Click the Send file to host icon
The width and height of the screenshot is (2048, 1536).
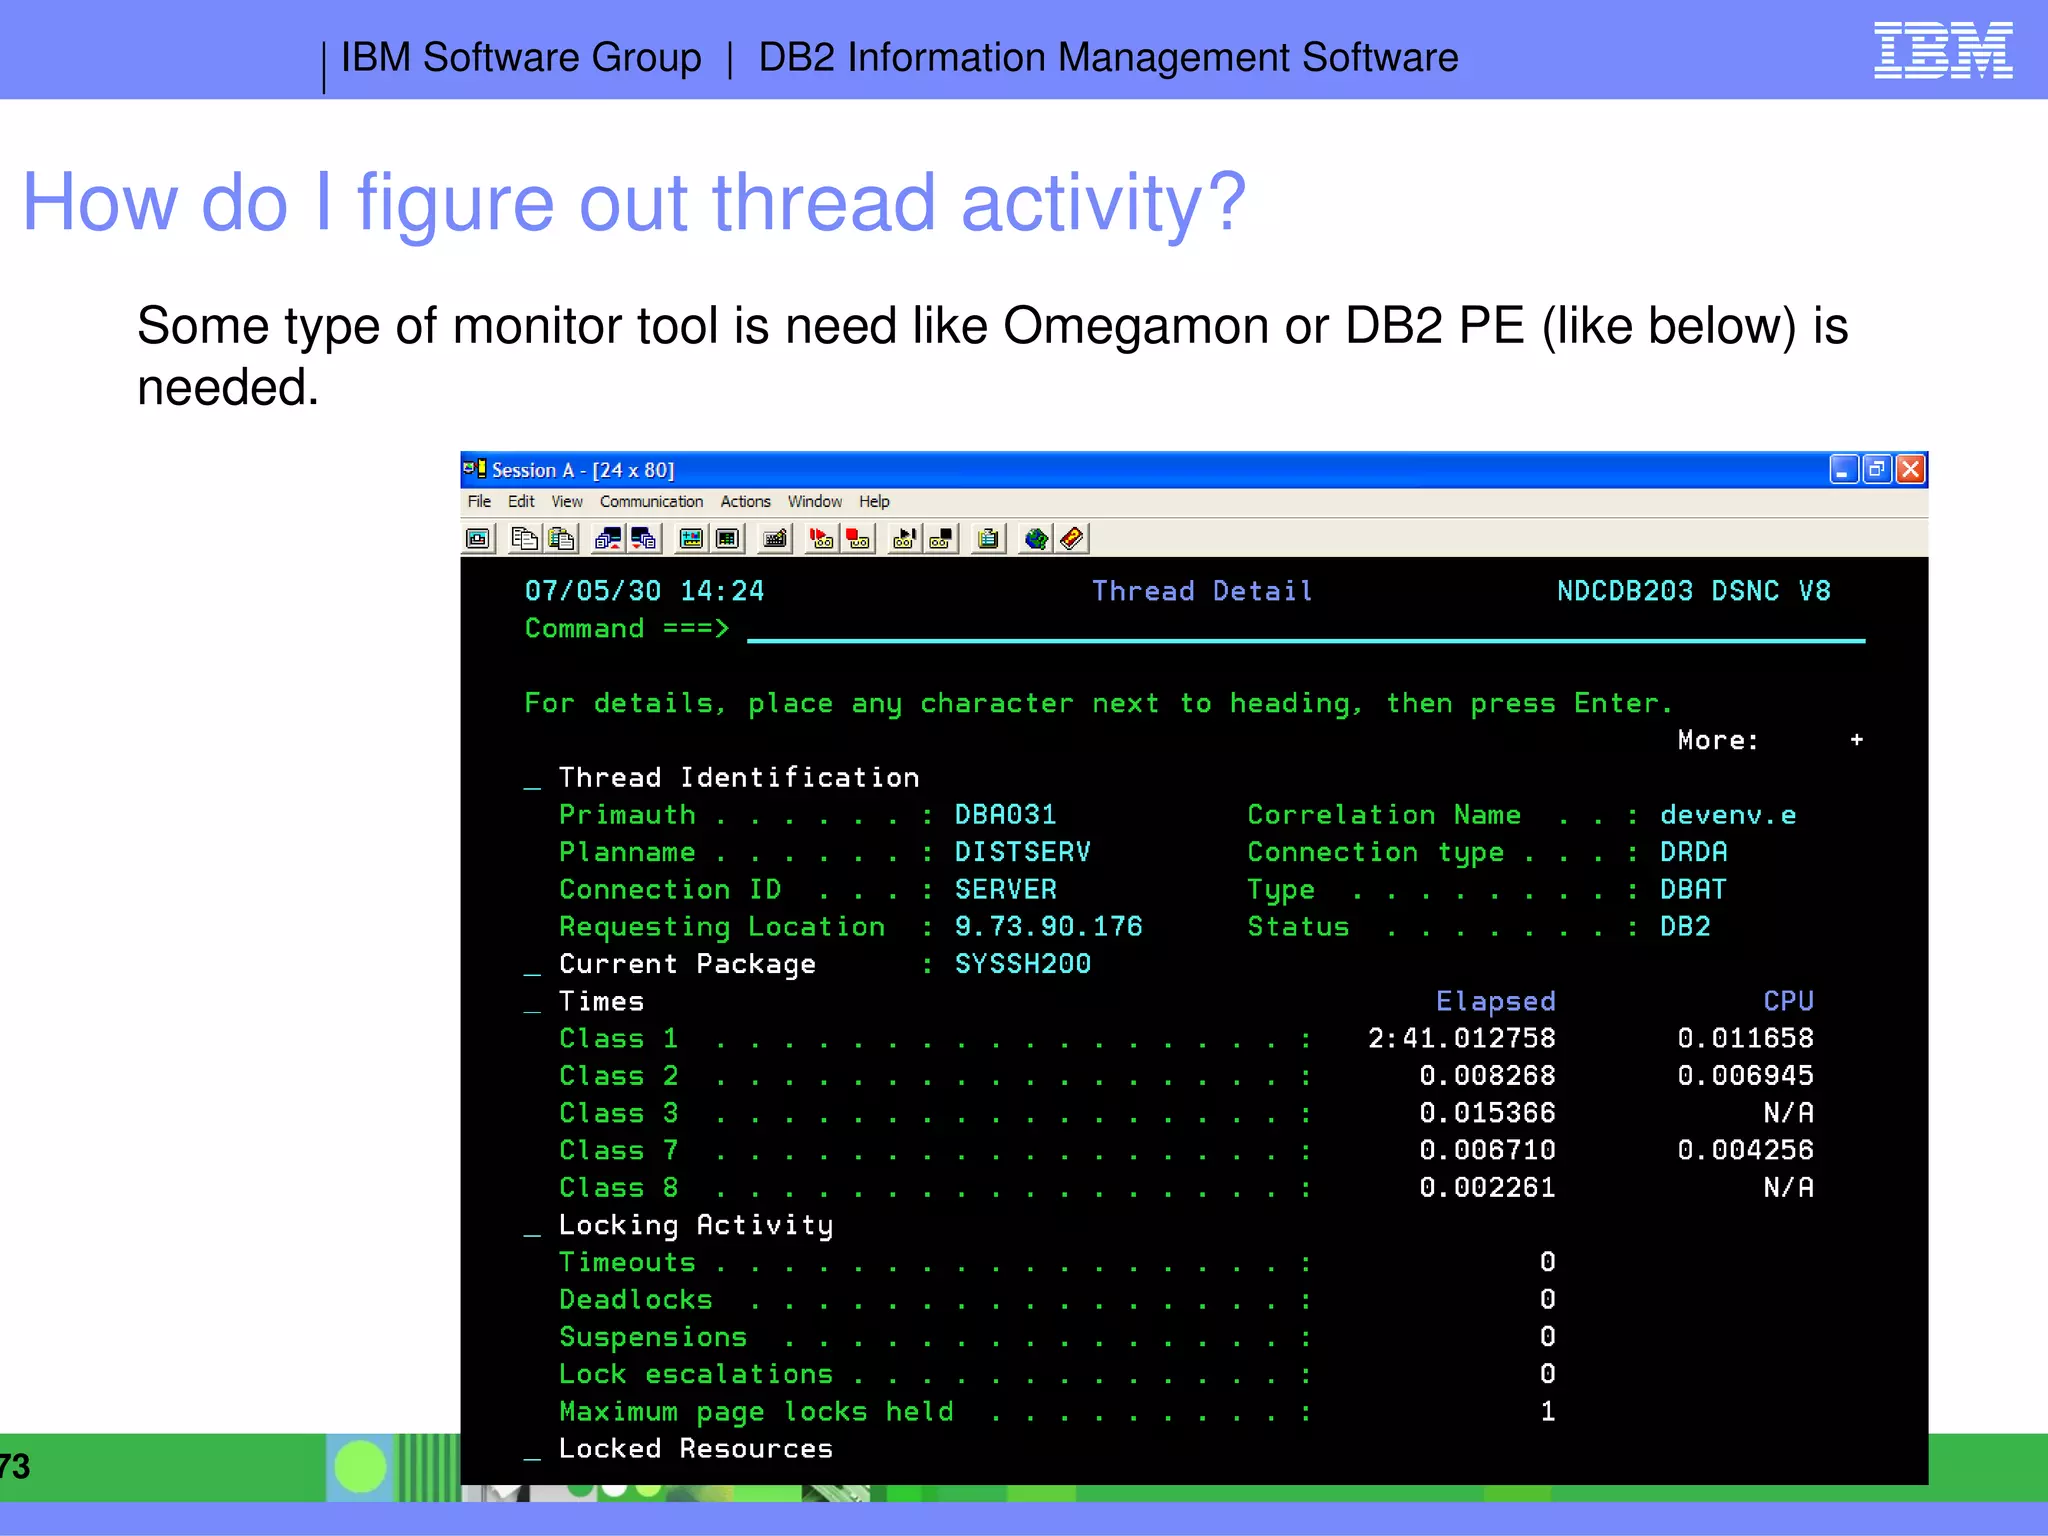[x=607, y=539]
